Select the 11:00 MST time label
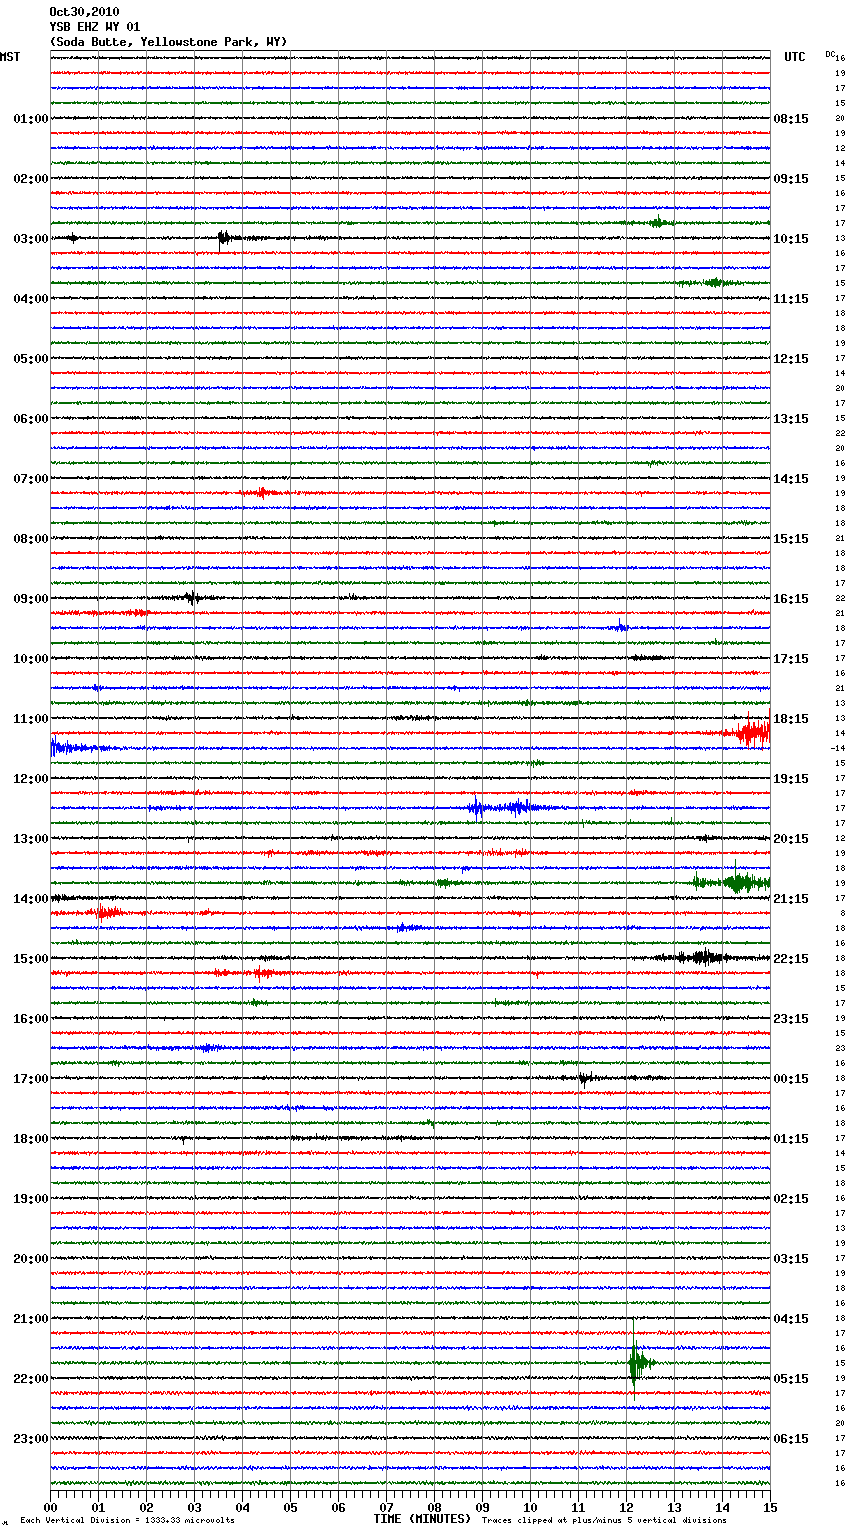 (30, 719)
